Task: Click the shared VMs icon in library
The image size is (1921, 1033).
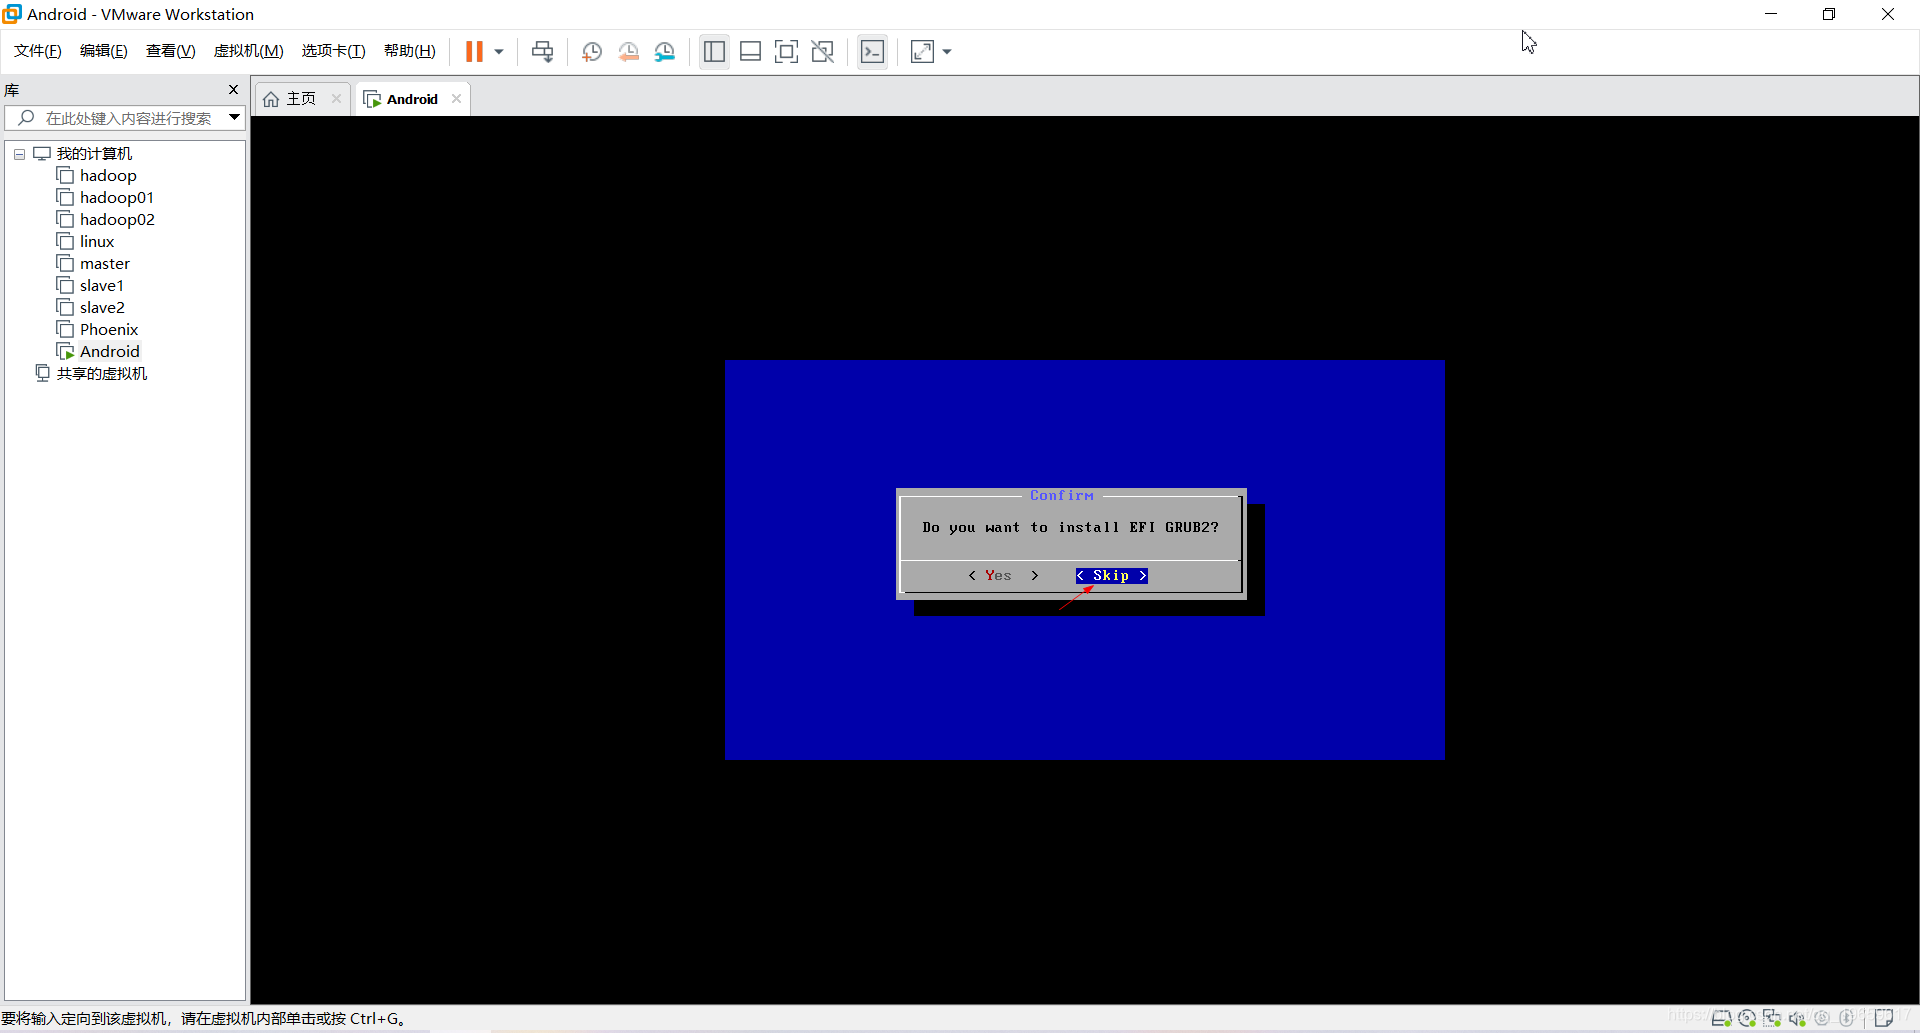Action: [x=42, y=373]
